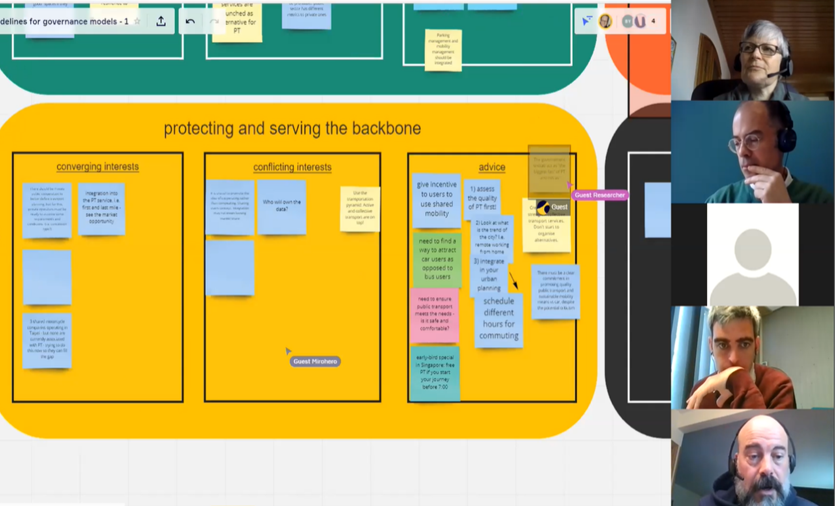Open the video tile of man with hand on chin
The image size is (835, 506).
point(753,152)
